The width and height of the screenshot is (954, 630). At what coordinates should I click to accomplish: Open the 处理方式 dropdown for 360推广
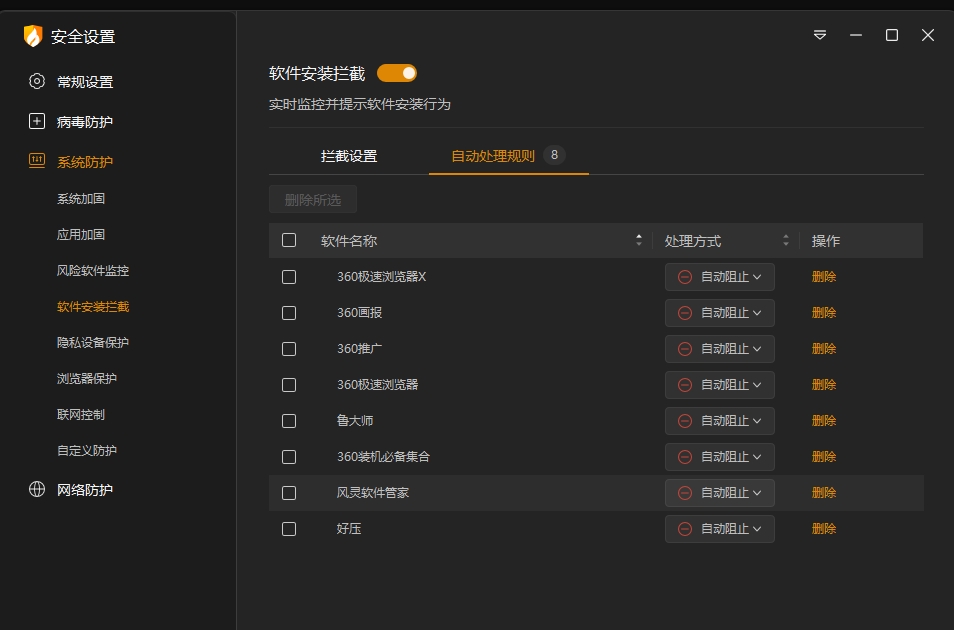point(719,348)
